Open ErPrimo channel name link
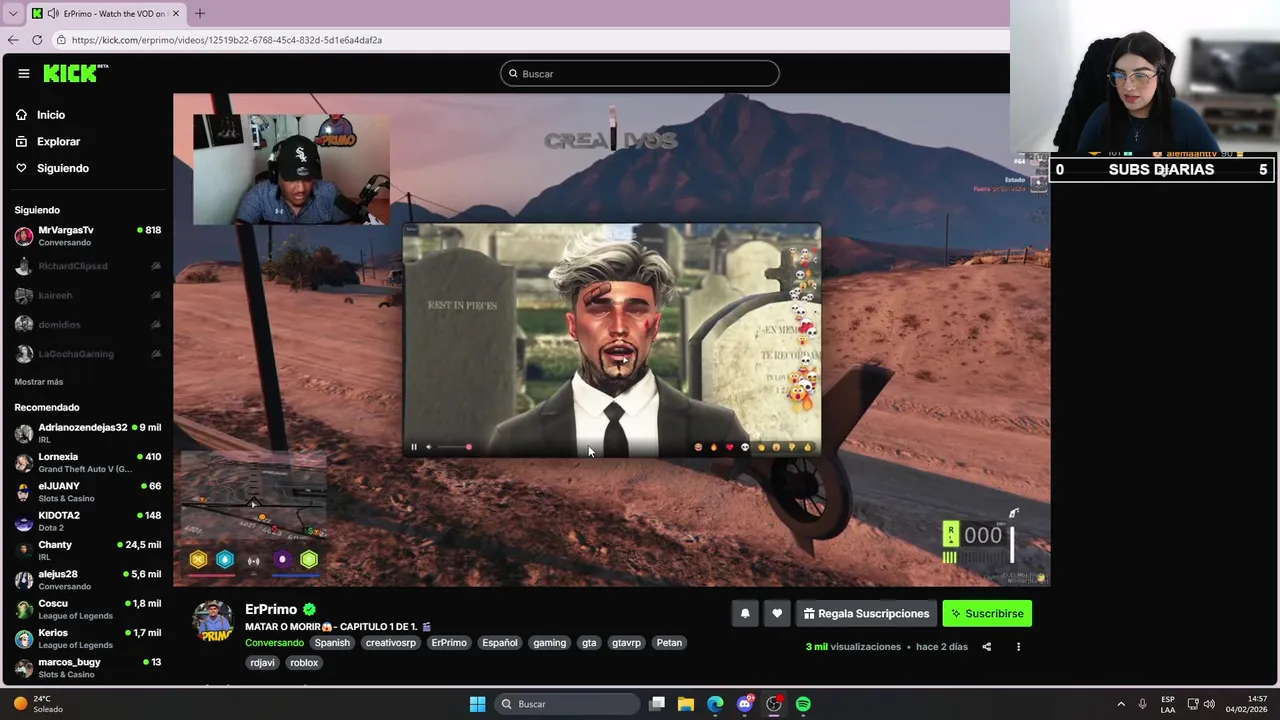1280x720 pixels. (x=271, y=609)
